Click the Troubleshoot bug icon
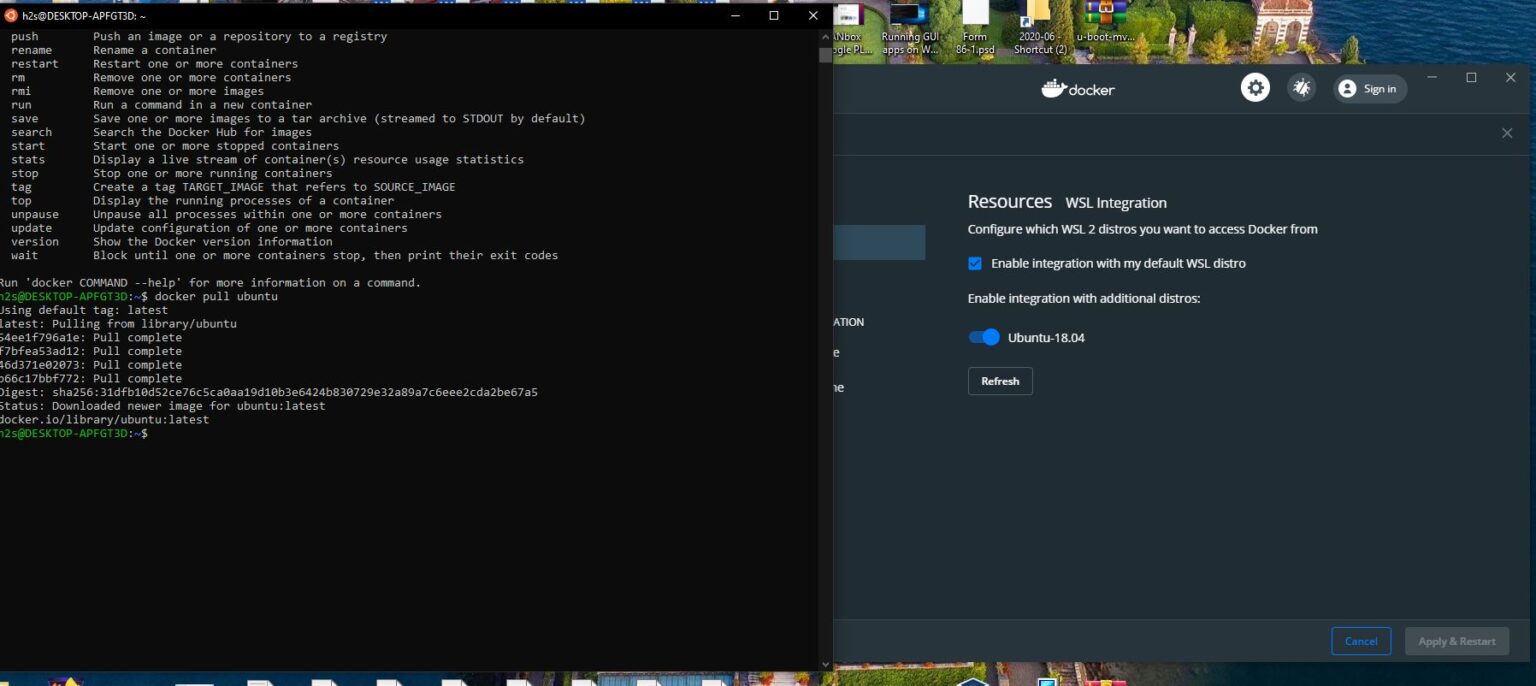 (1301, 87)
